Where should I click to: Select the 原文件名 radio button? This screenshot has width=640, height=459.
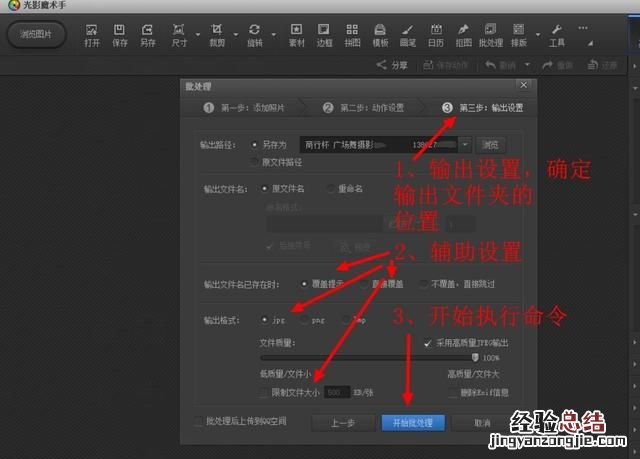tap(264, 188)
